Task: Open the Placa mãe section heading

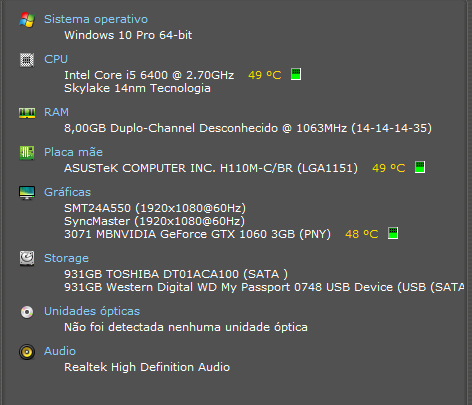Action: click(x=73, y=152)
